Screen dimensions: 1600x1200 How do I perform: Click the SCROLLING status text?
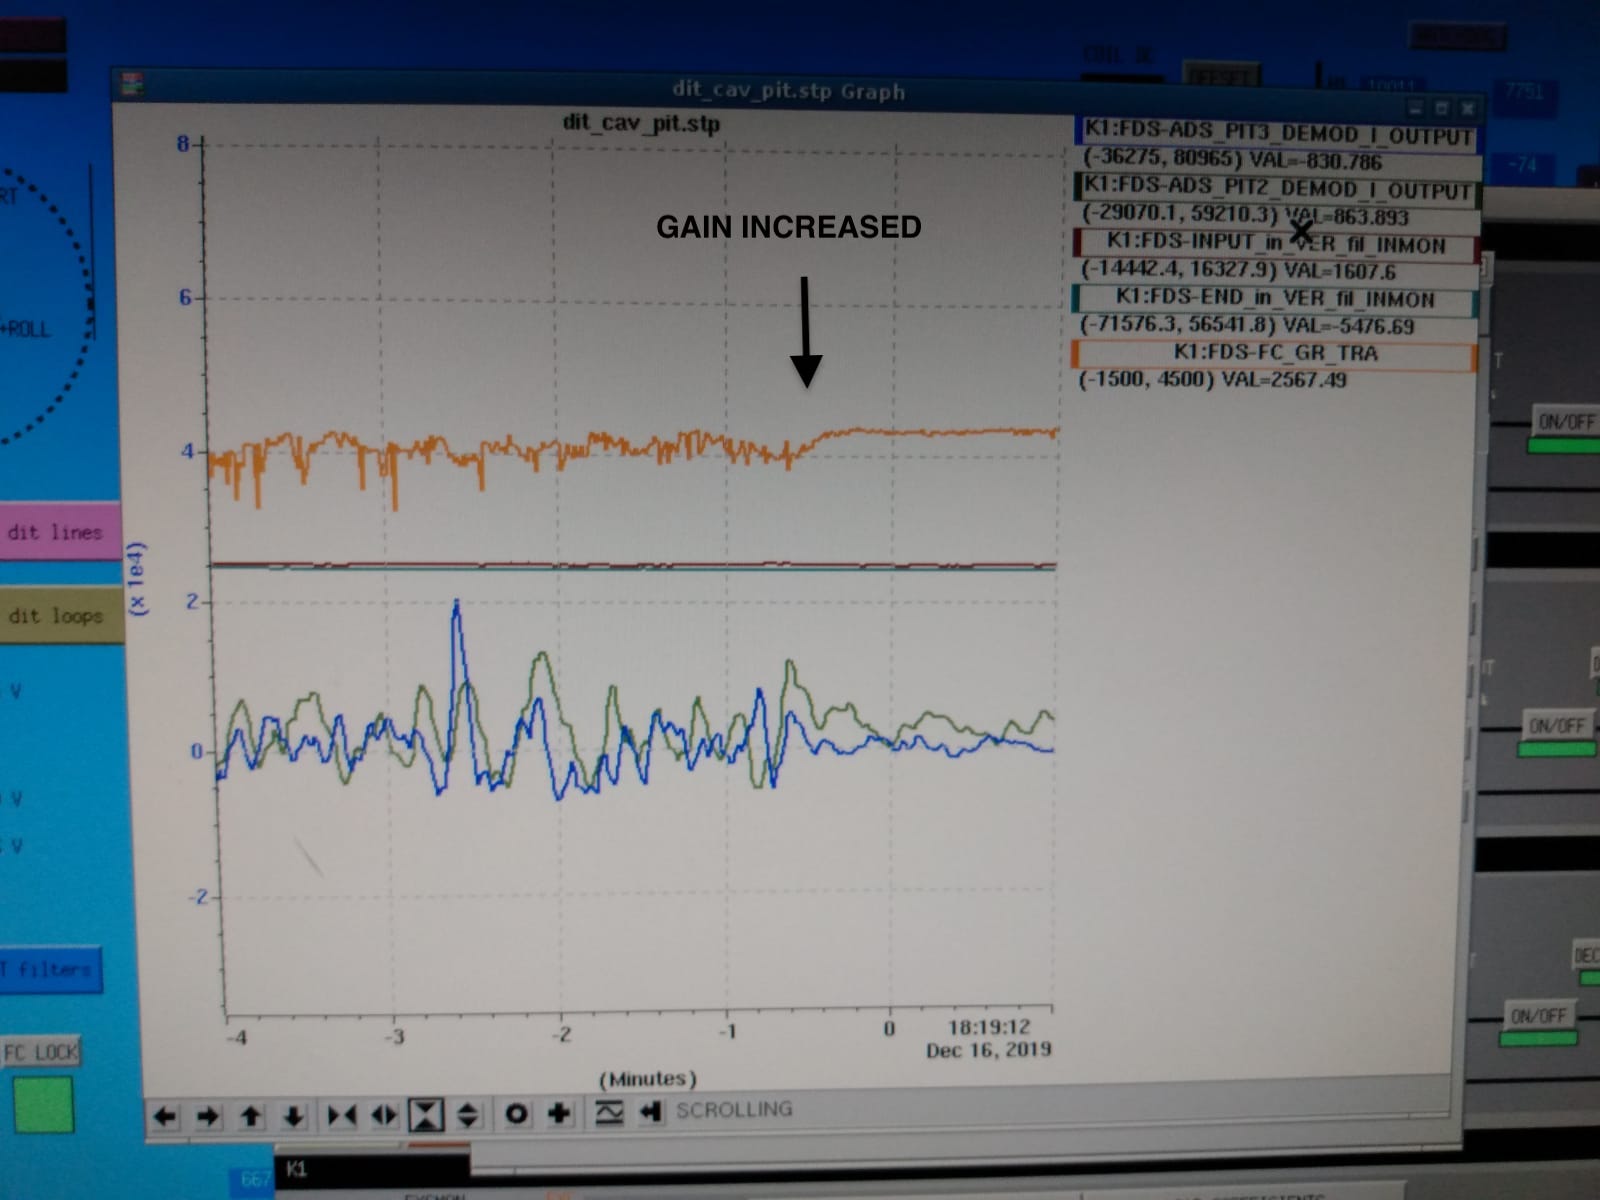(734, 1109)
